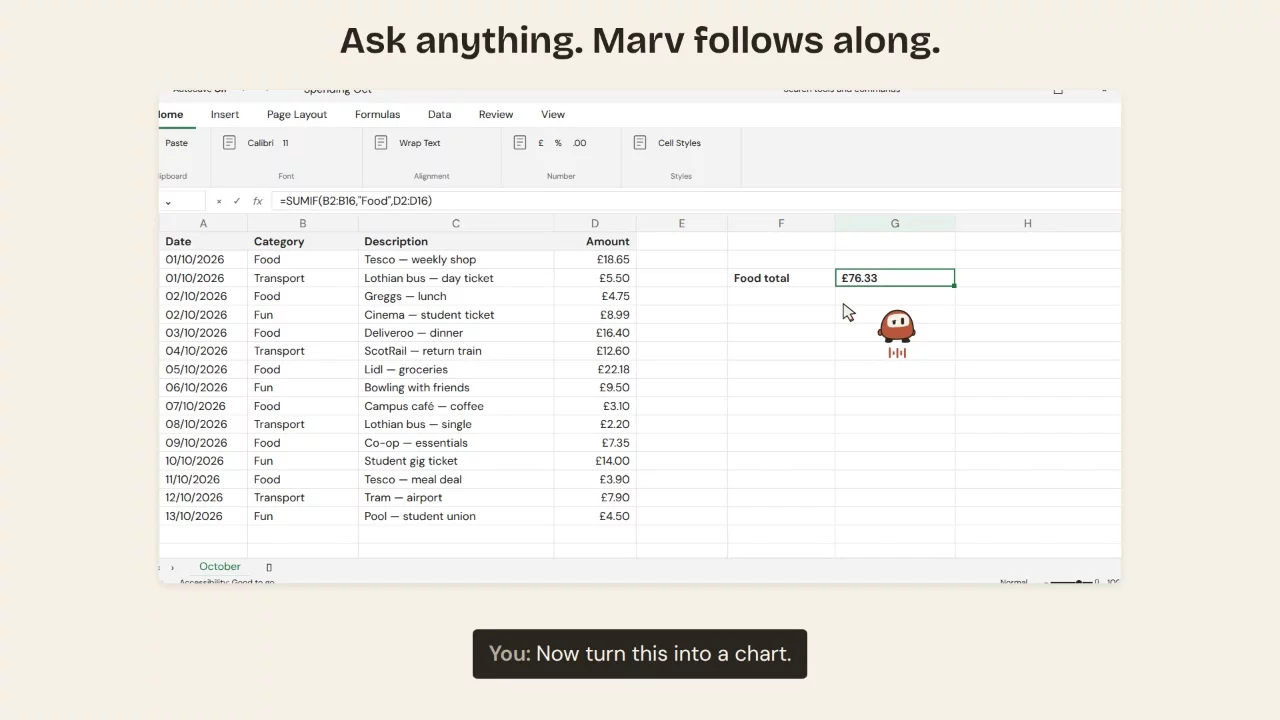Apply the percent style format

pos(558,143)
